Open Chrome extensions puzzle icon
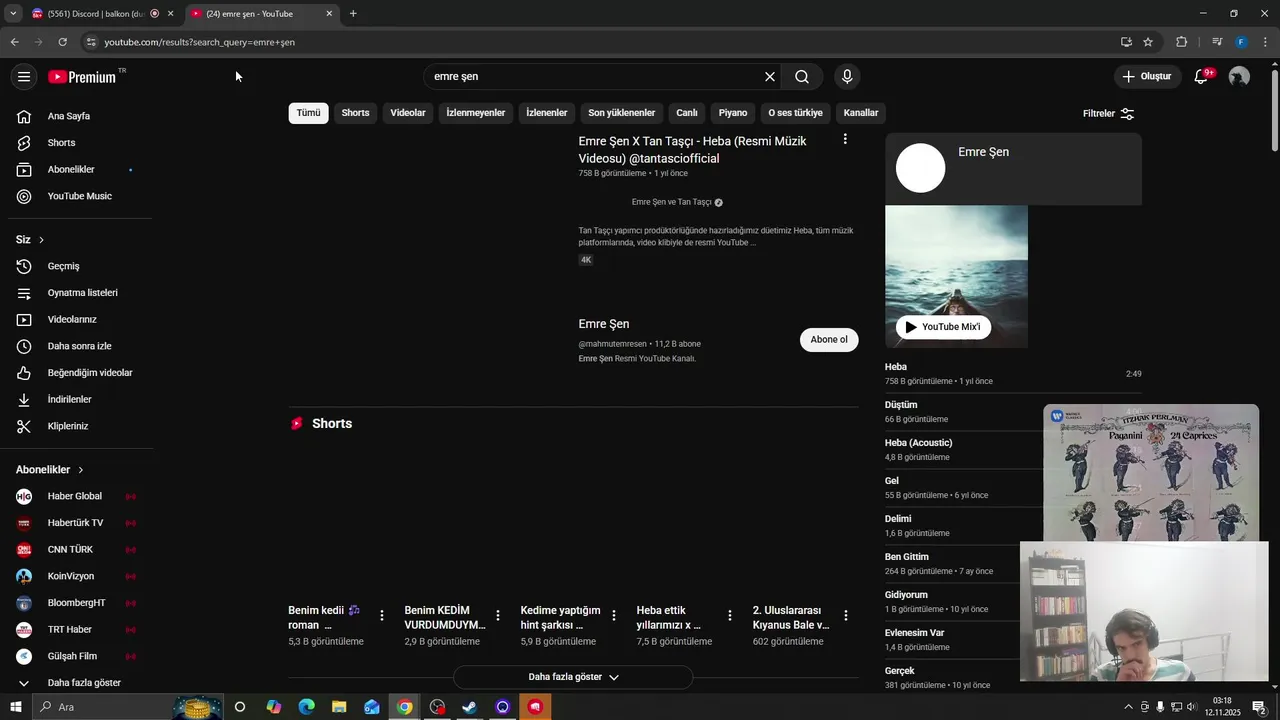The width and height of the screenshot is (1280, 720). click(1181, 42)
